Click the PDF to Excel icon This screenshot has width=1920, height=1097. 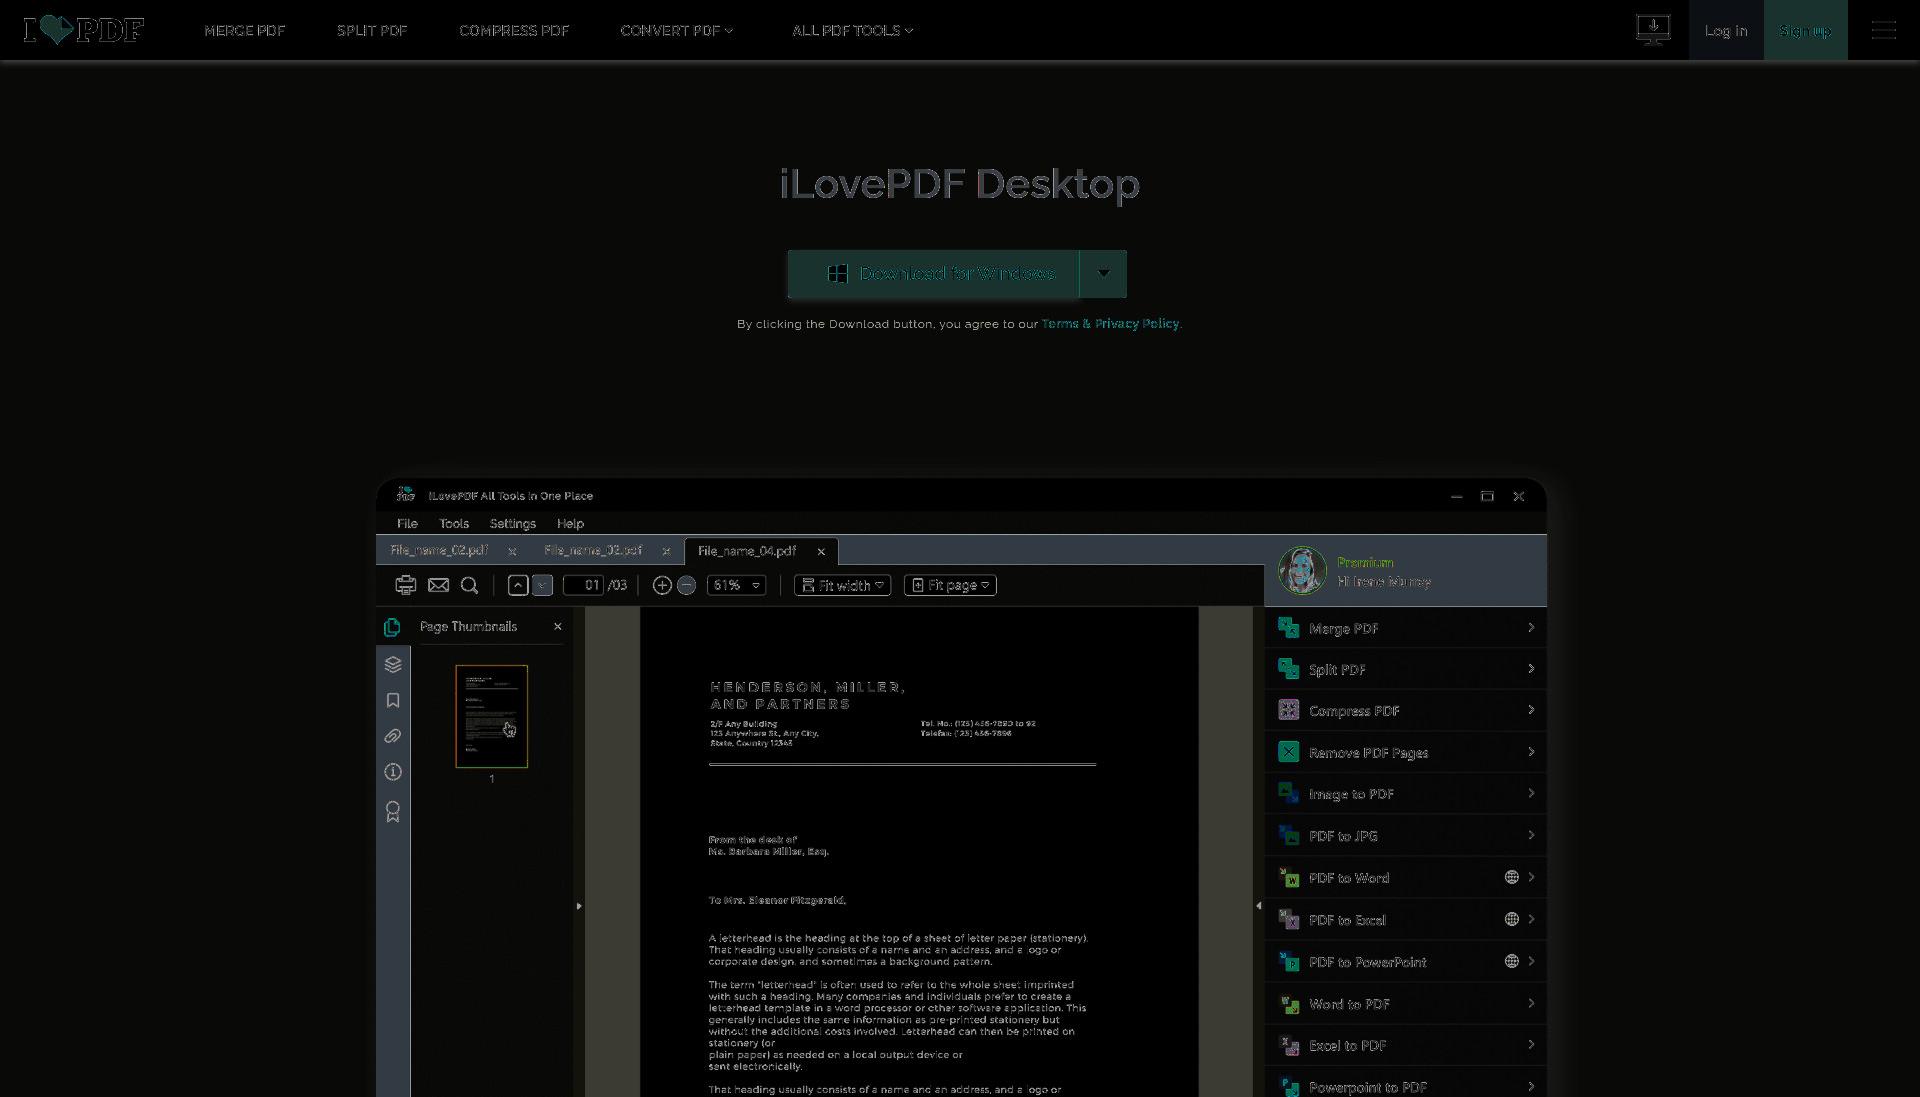[x=1289, y=919]
